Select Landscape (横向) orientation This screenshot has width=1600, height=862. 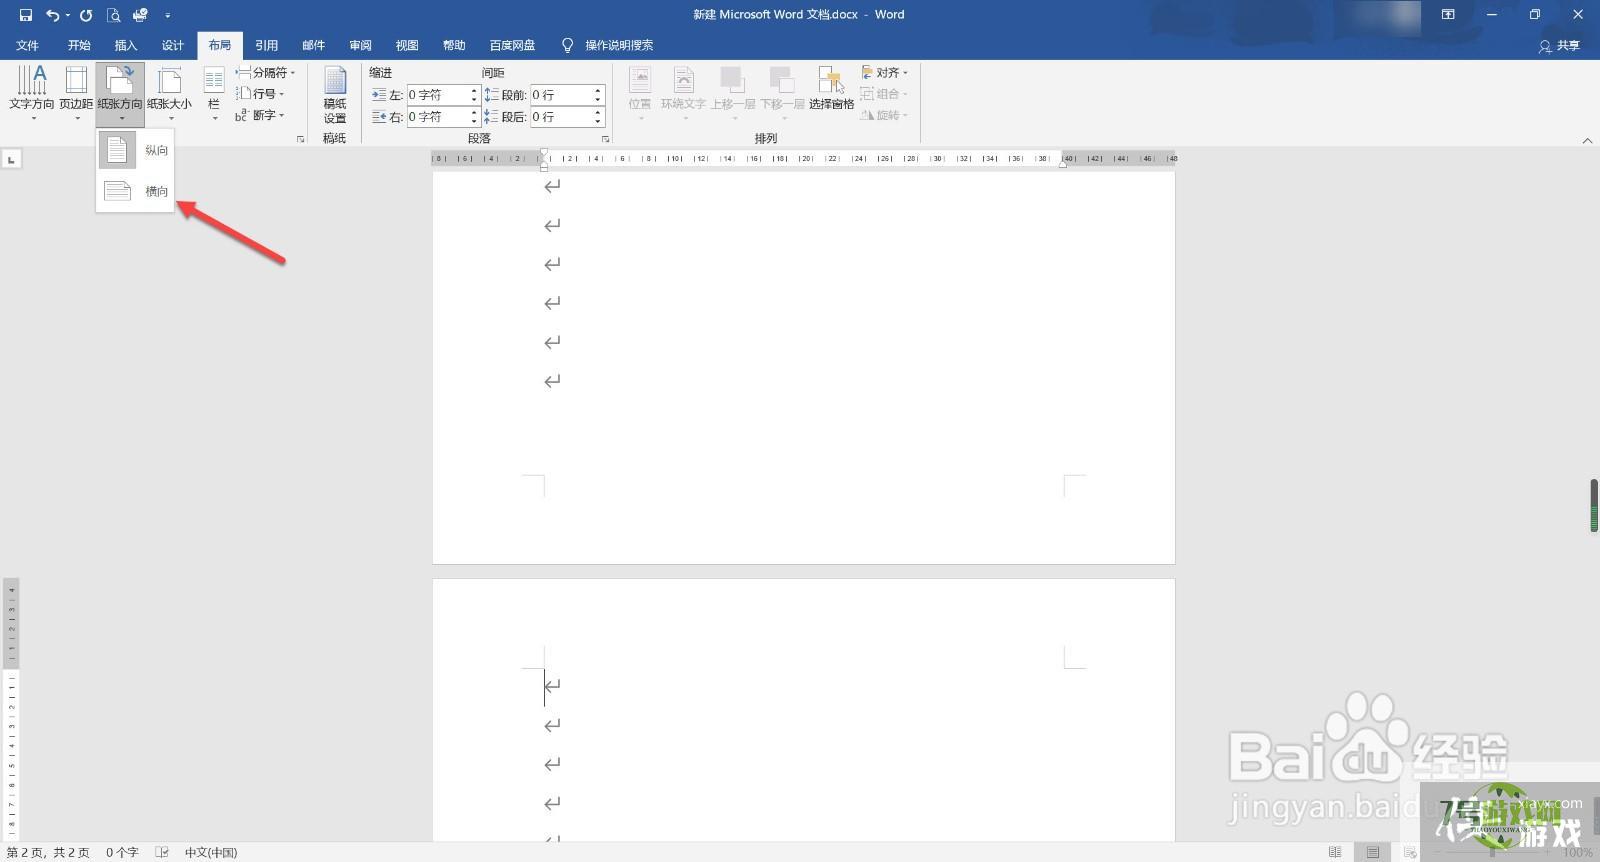(136, 191)
